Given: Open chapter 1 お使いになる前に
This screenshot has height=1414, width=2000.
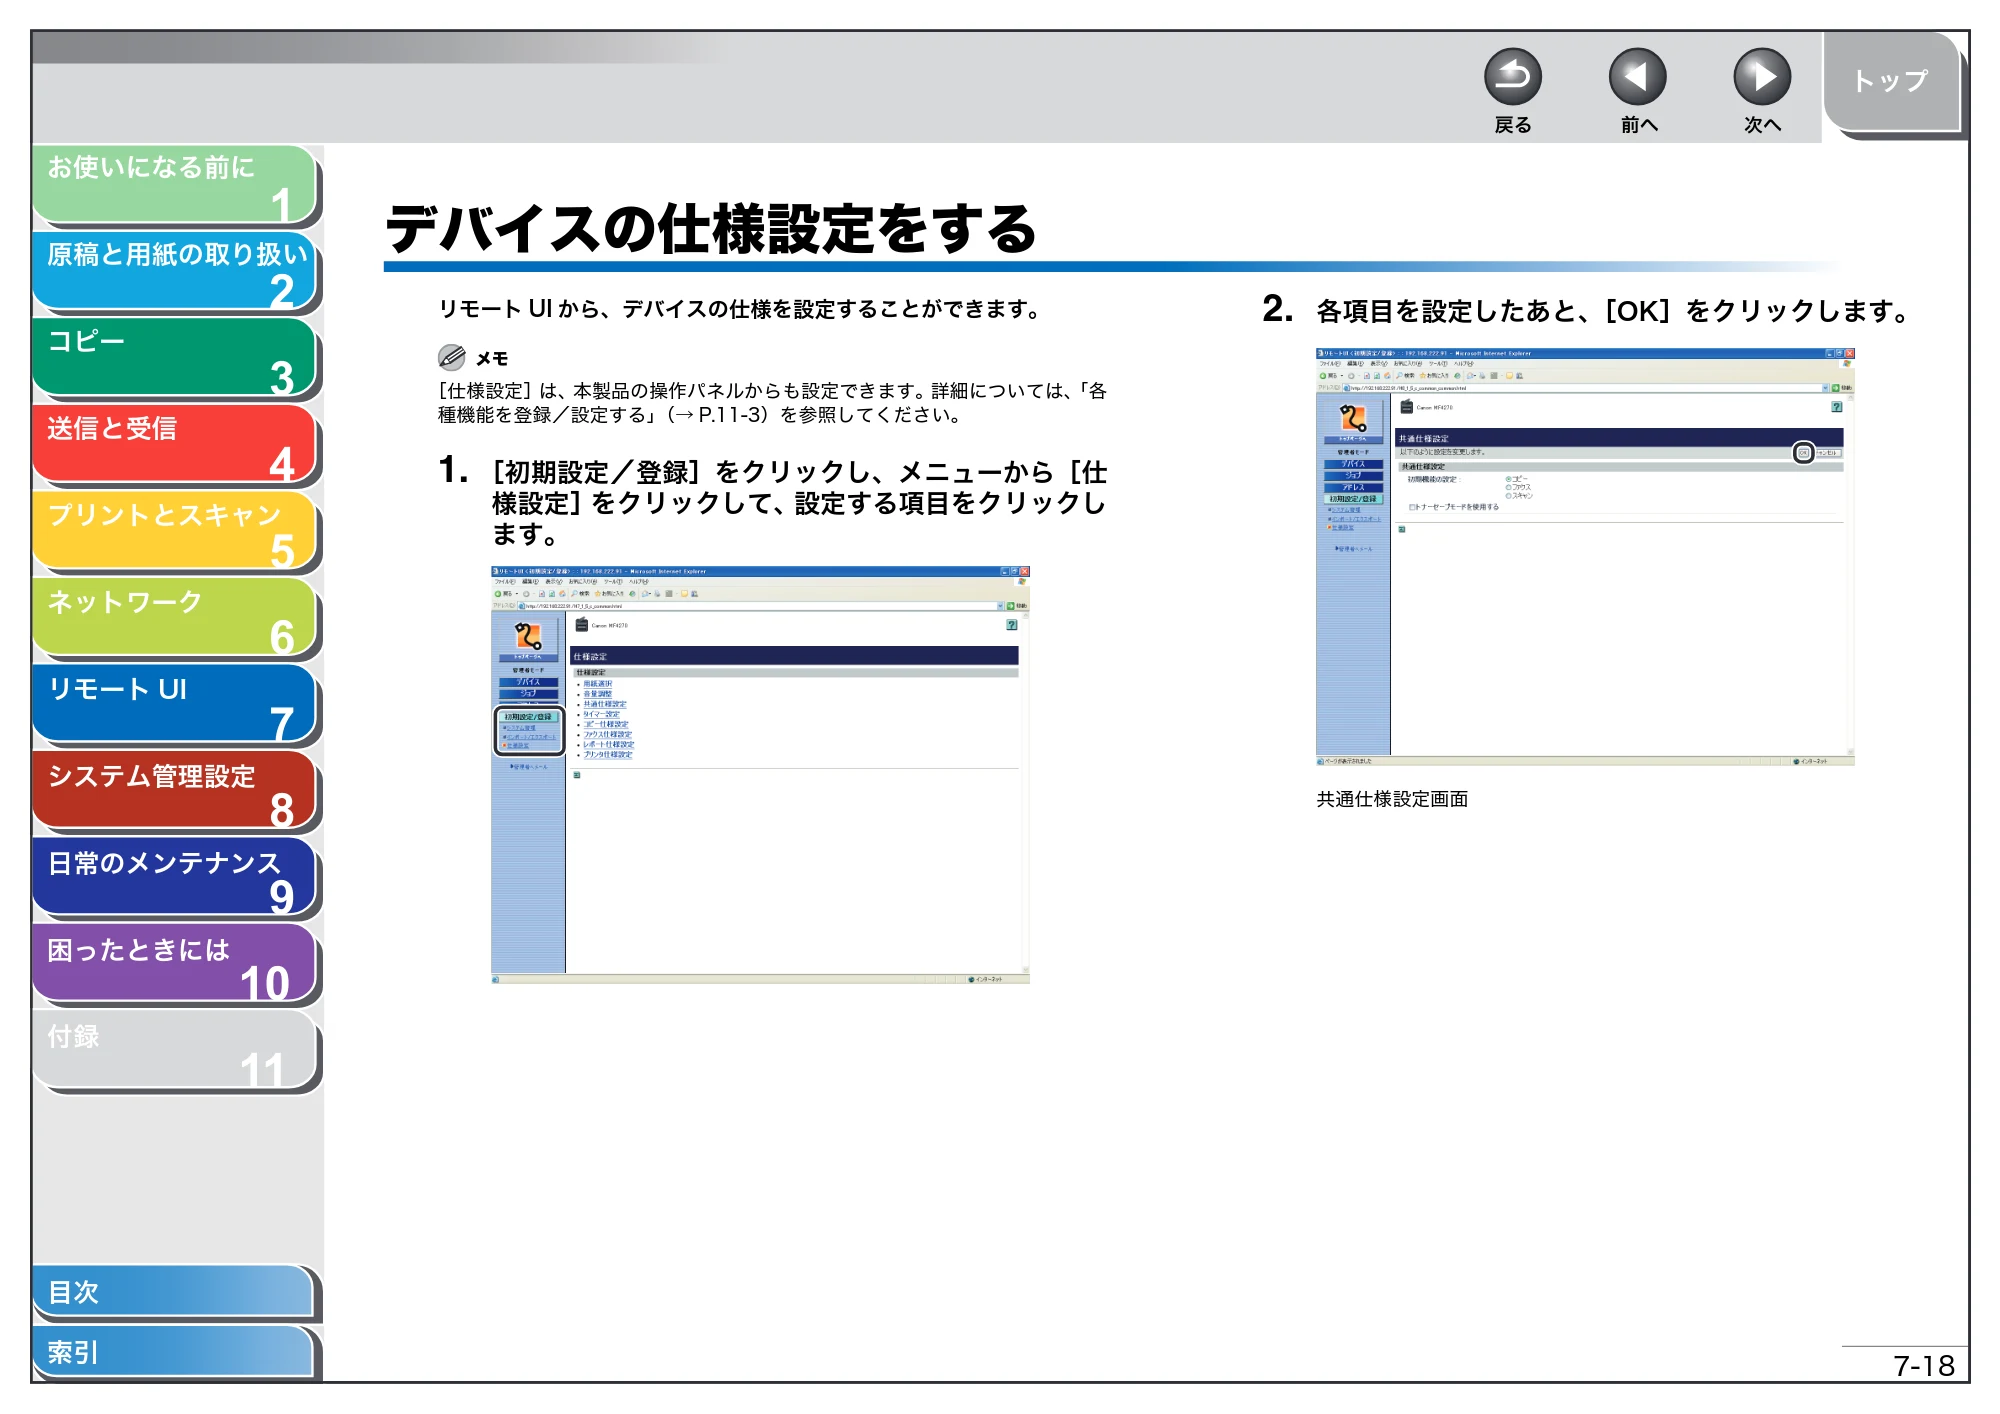Looking at the screenshot, I should pos(175,184).
